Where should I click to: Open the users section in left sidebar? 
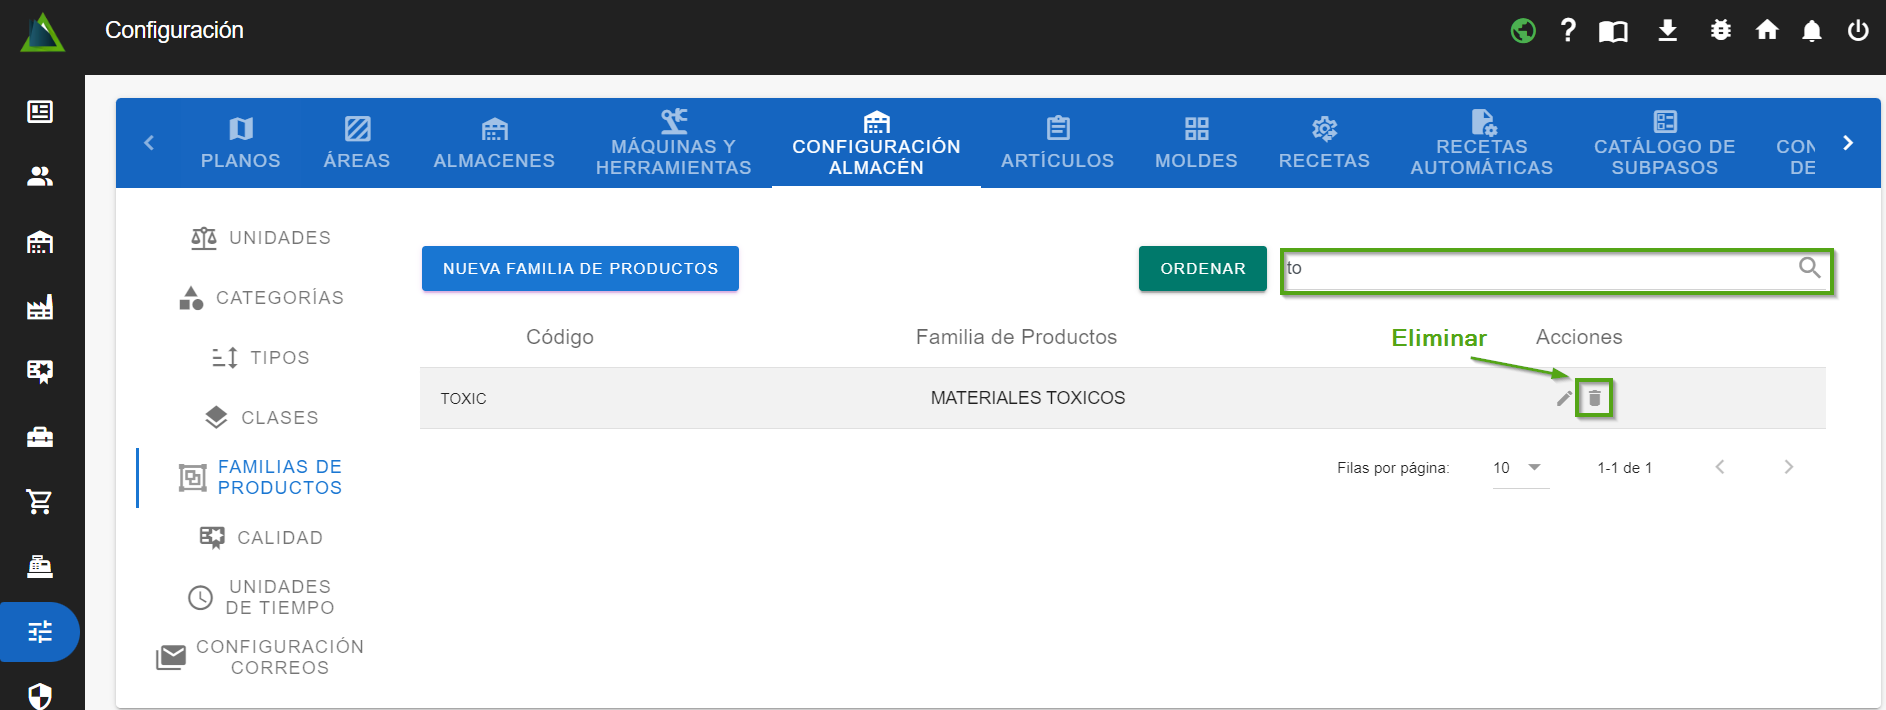click(40, 177)
